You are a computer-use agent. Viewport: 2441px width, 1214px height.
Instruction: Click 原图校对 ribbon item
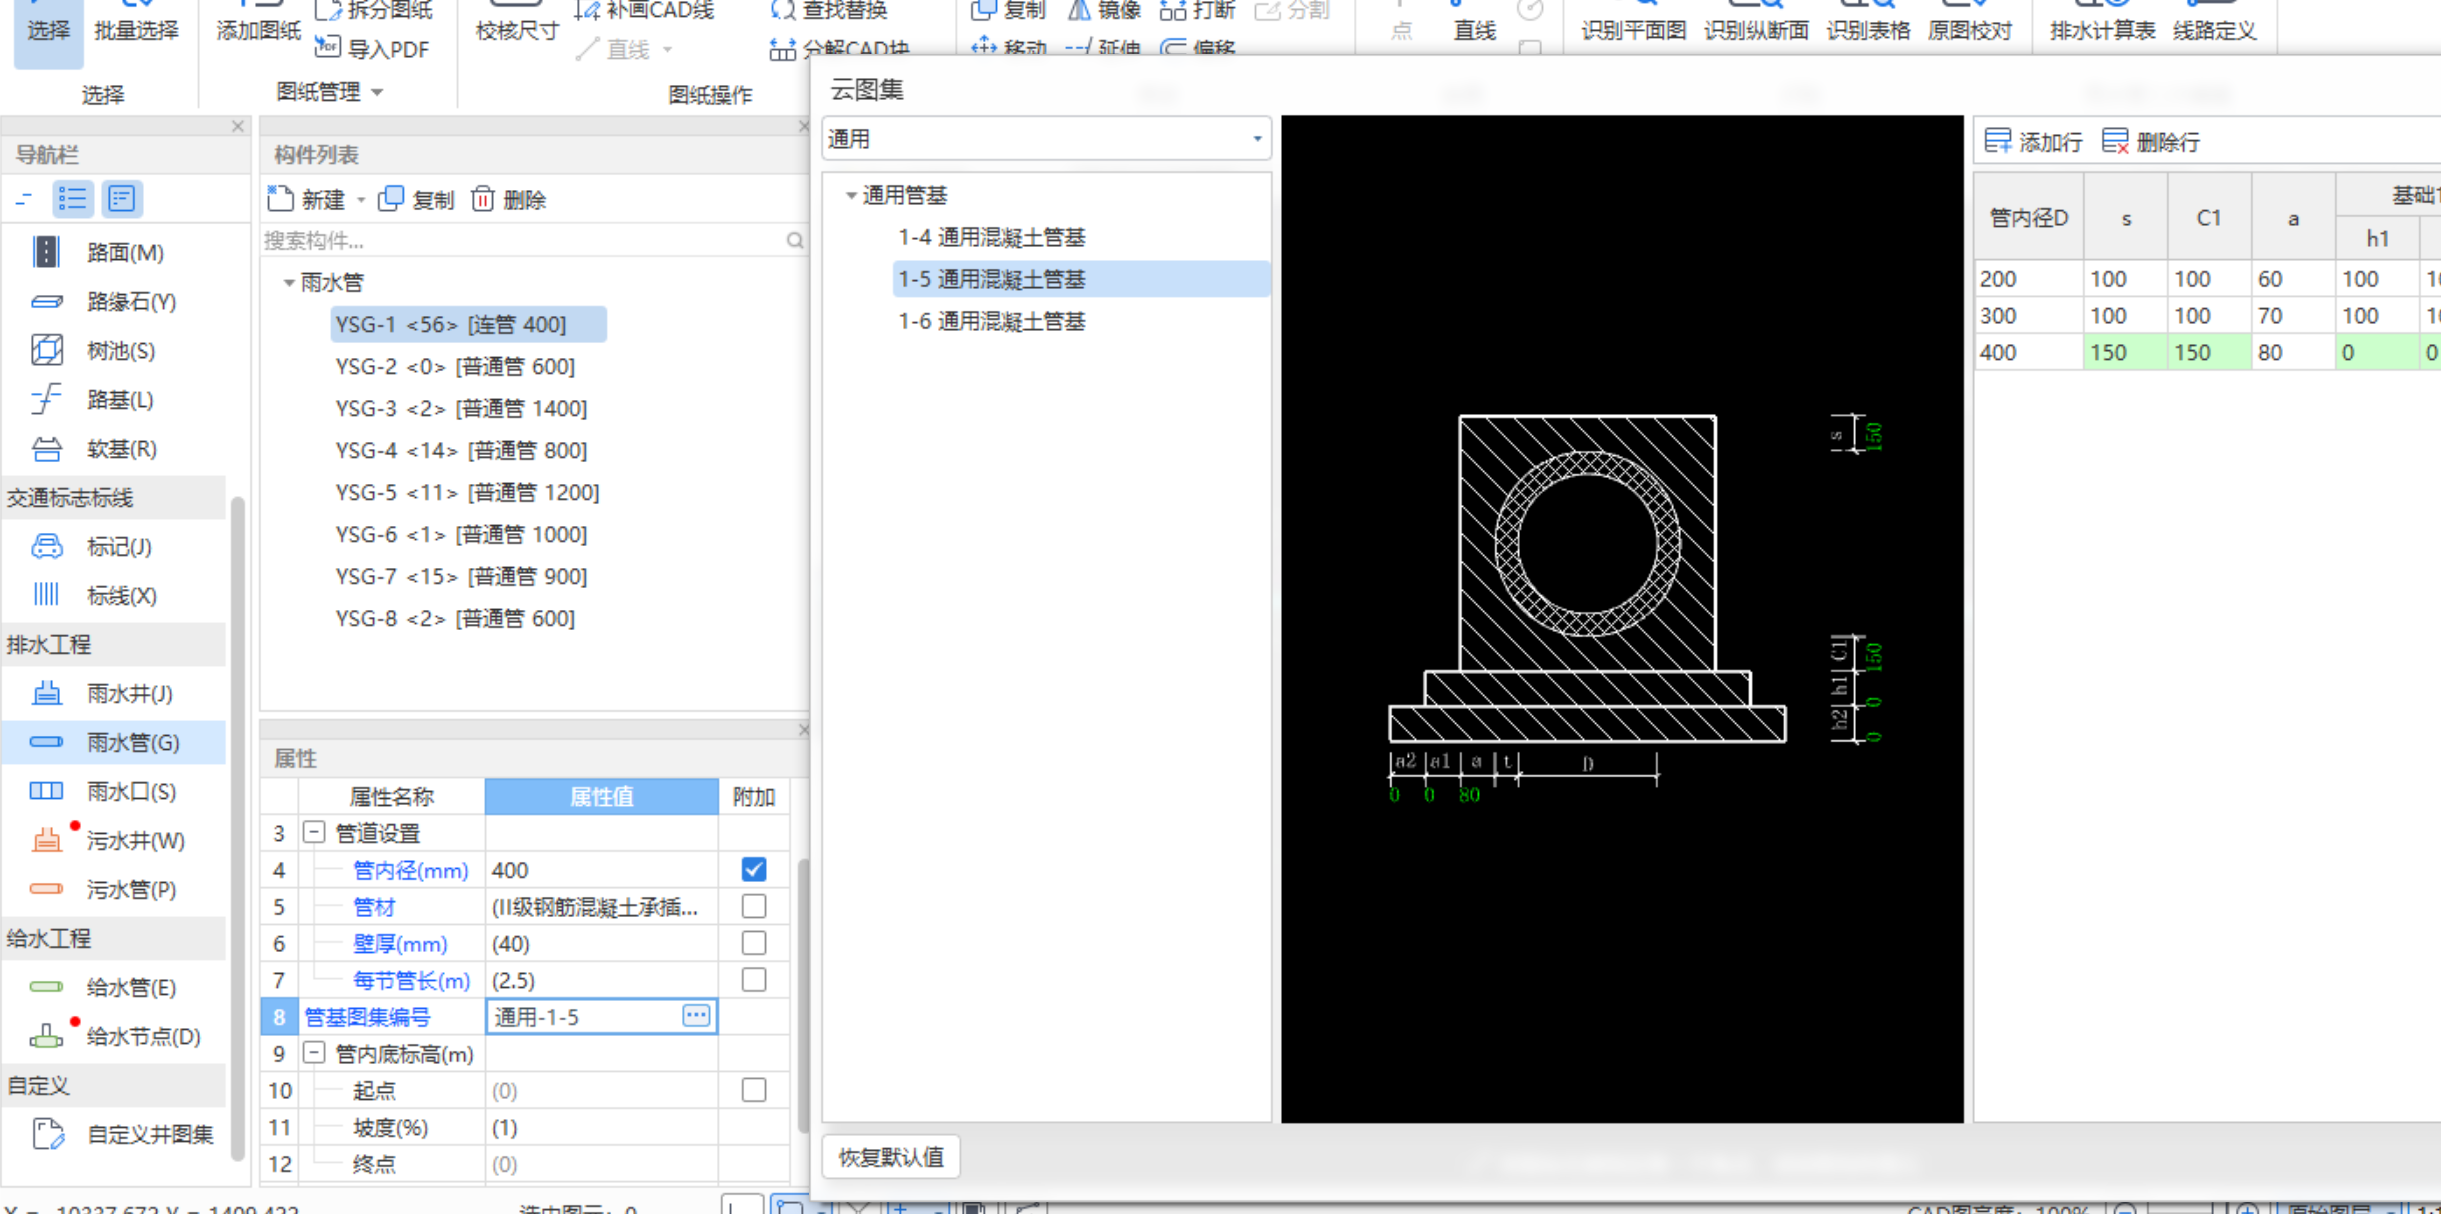pyautogui.click(x=1969, y=22)
